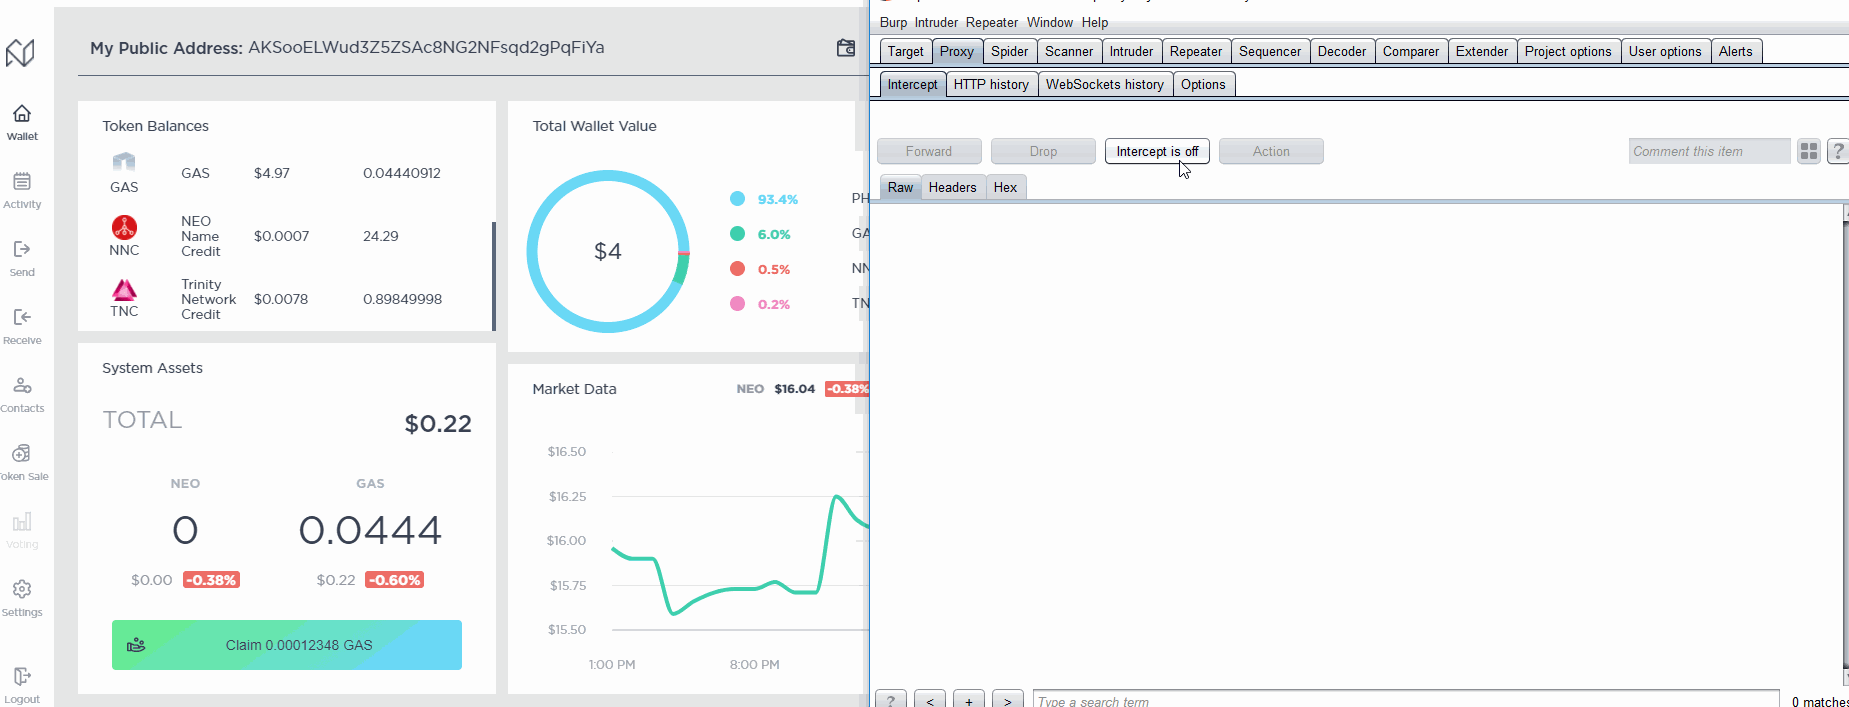Open the Help menu
Screen dimensions: 1849x707
tap(1094, 22)
